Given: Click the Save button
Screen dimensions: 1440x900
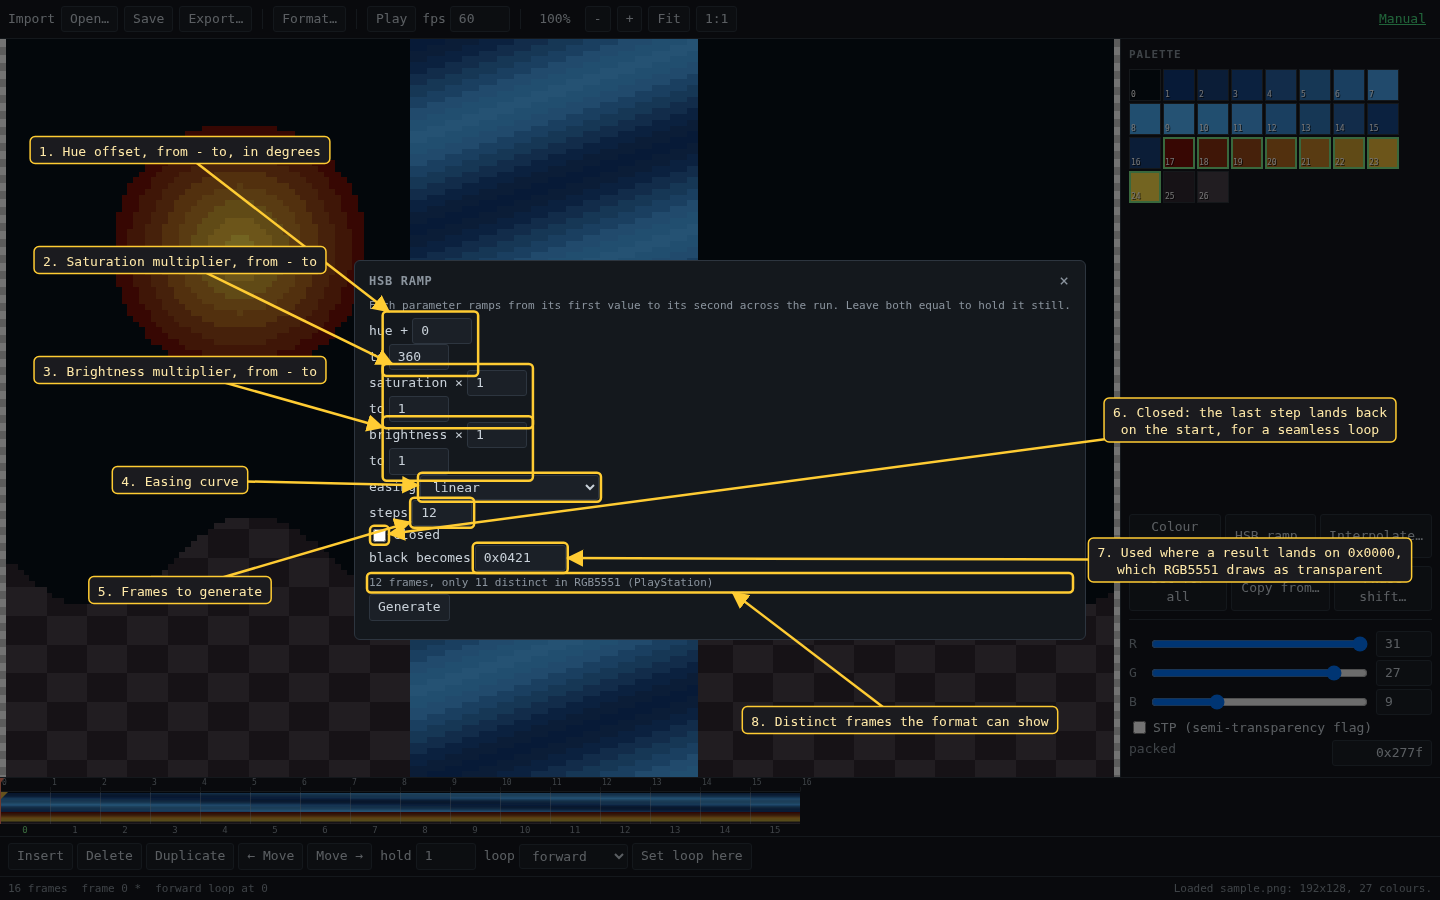Looking at the screenshot, I should (x=148, y=19).
